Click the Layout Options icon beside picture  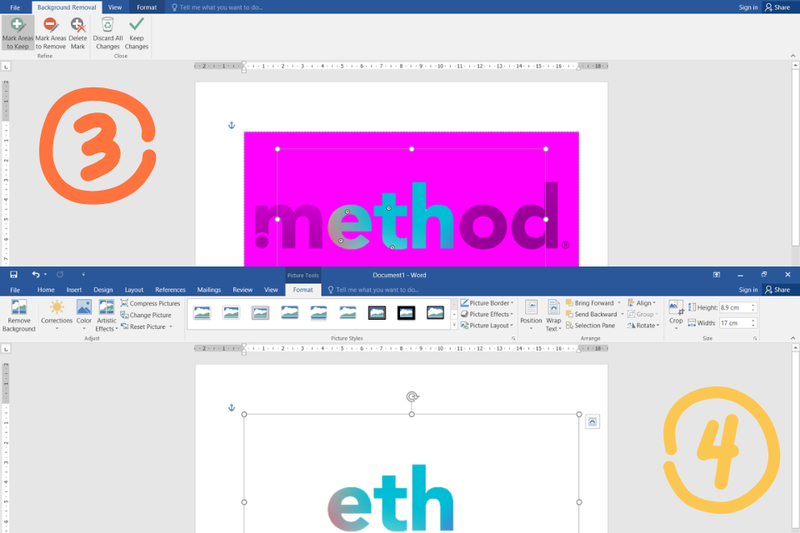coord(592,422)
